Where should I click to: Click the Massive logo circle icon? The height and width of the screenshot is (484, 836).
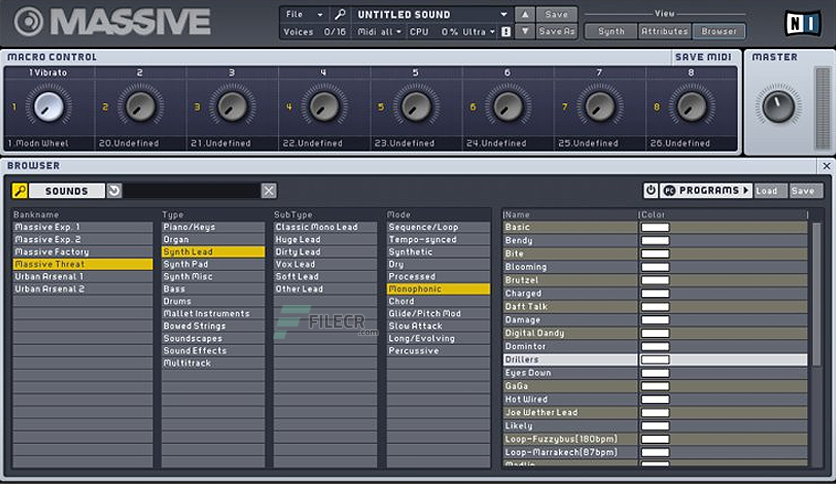coord(28,21)
